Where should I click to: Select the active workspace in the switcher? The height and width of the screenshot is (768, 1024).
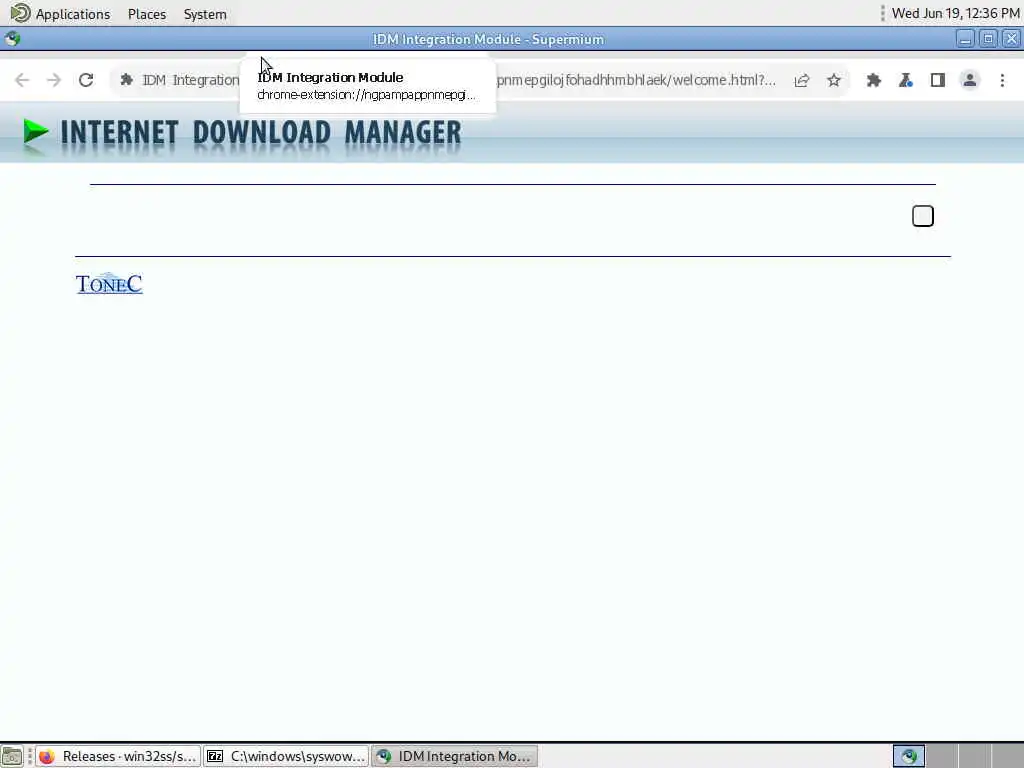[908, 756]
